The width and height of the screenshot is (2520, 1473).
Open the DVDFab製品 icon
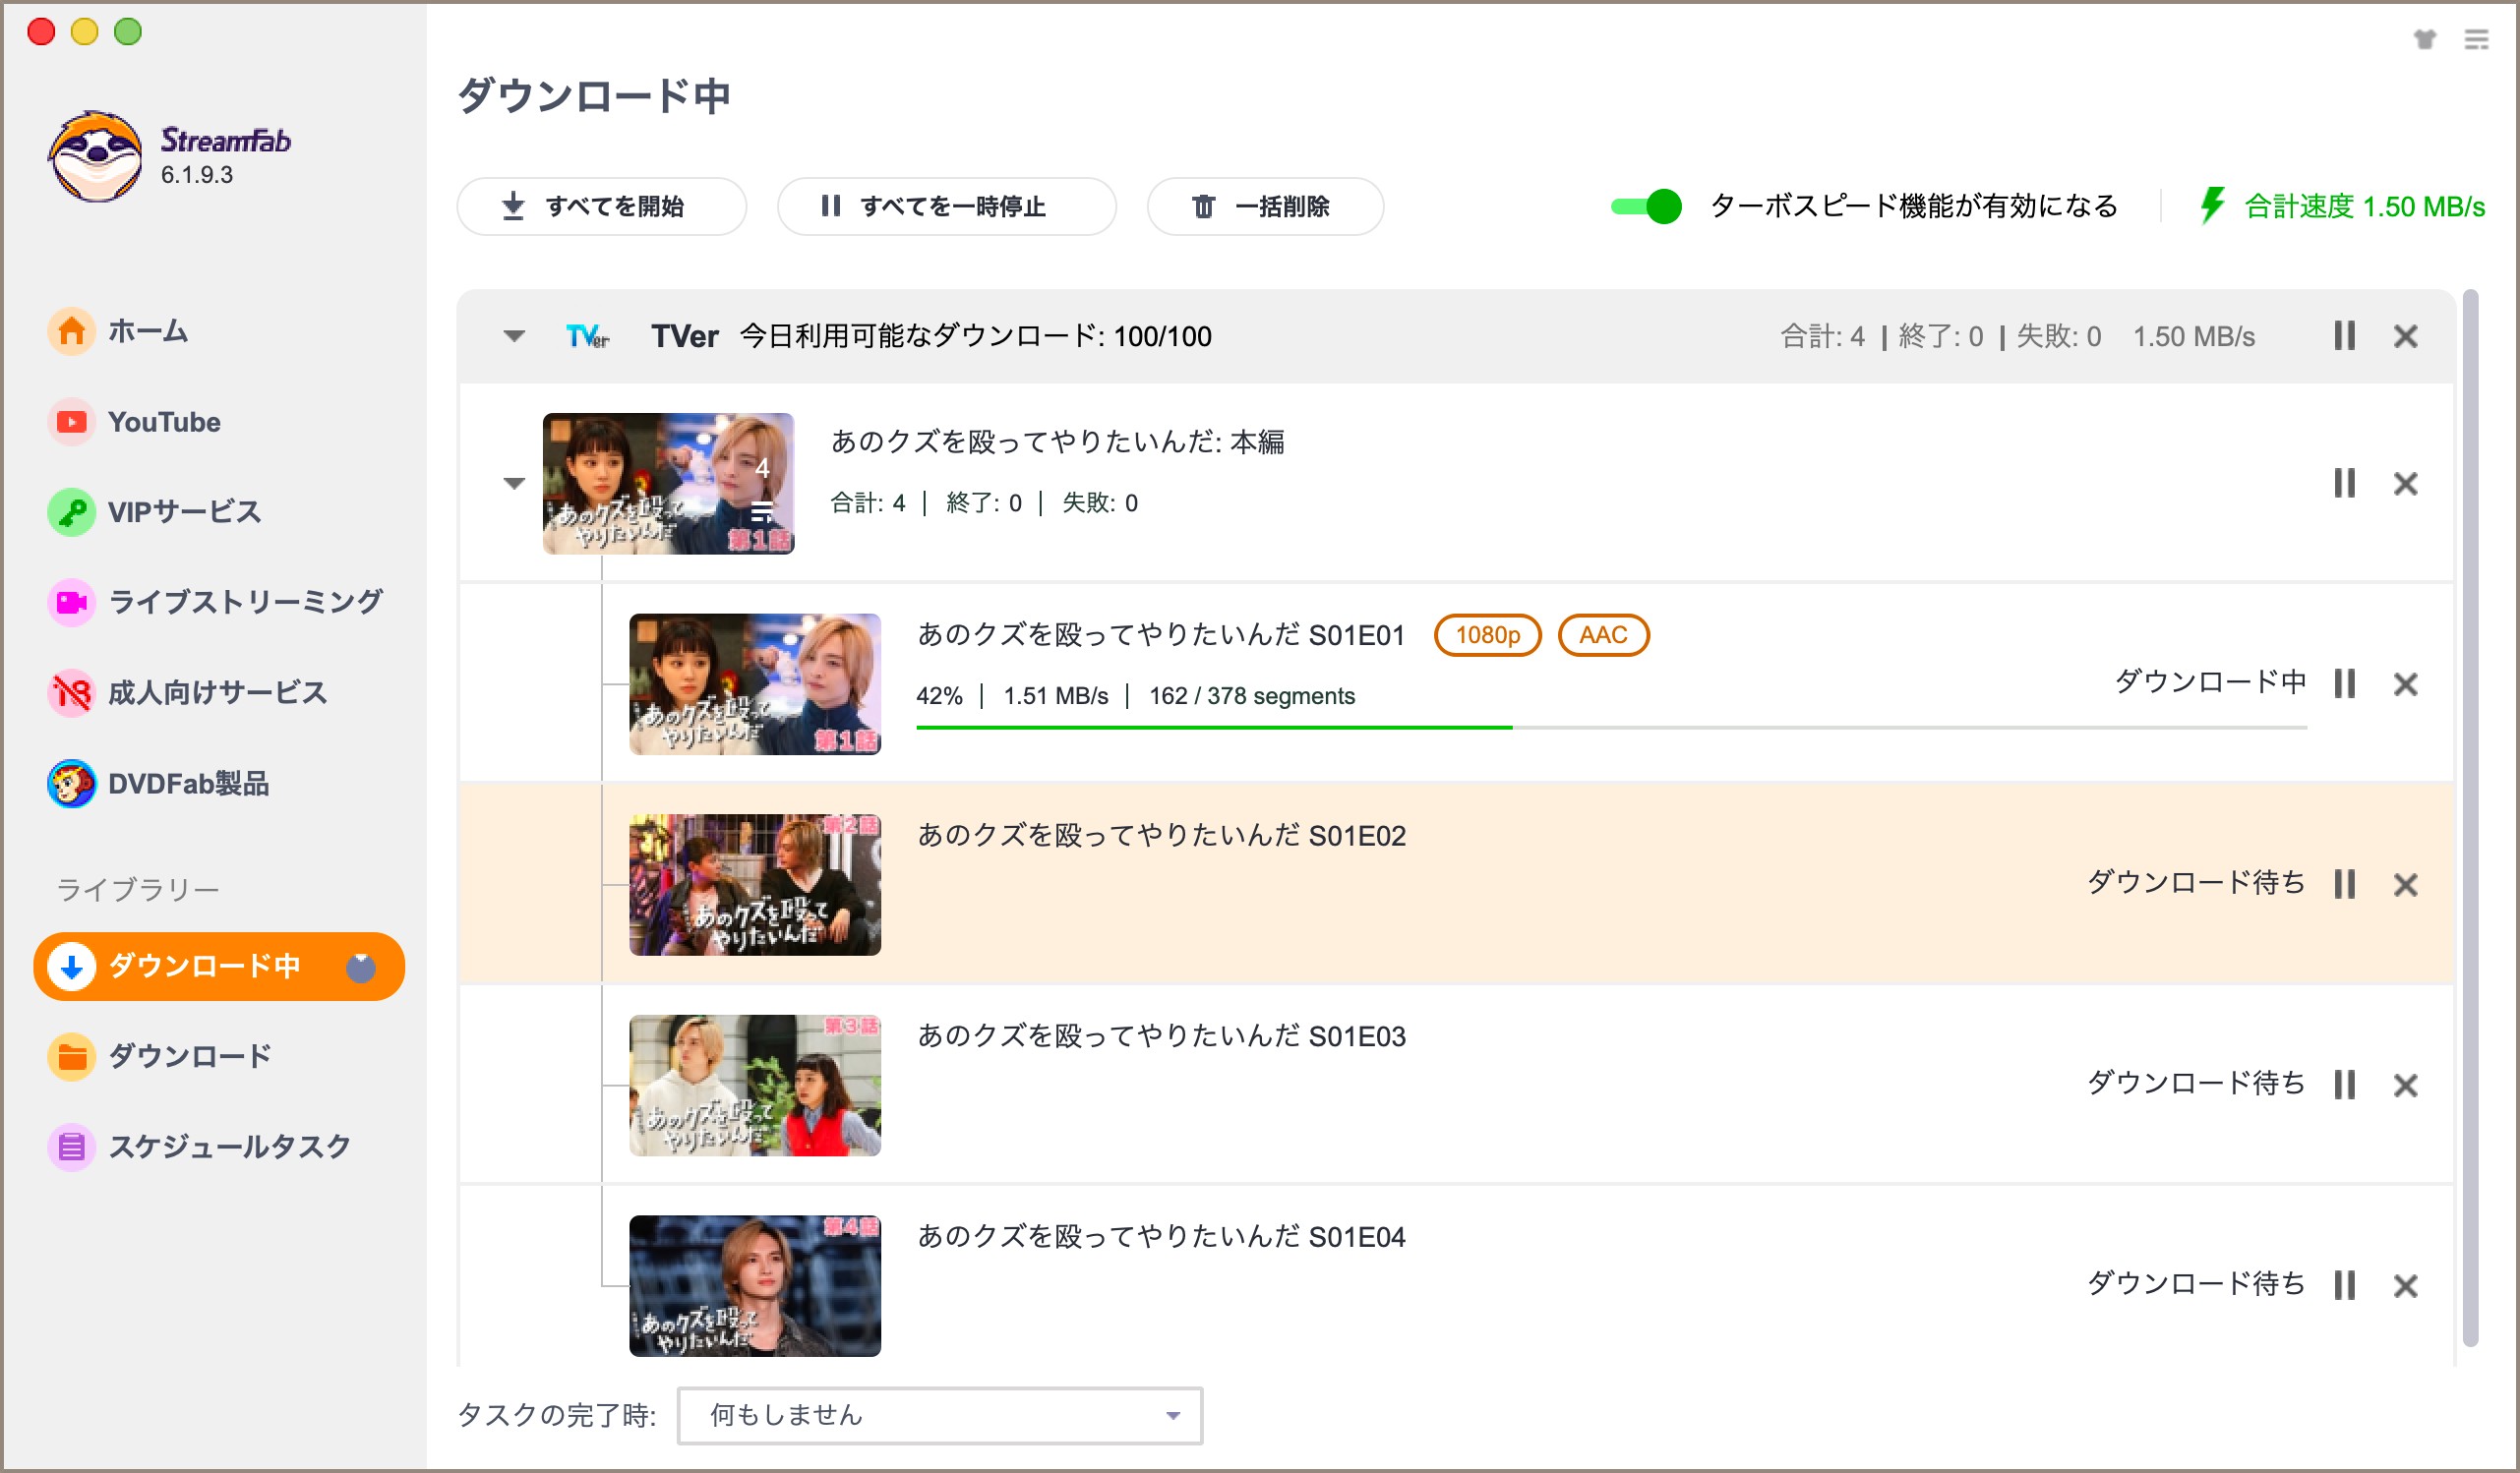(x=71, y=784)
